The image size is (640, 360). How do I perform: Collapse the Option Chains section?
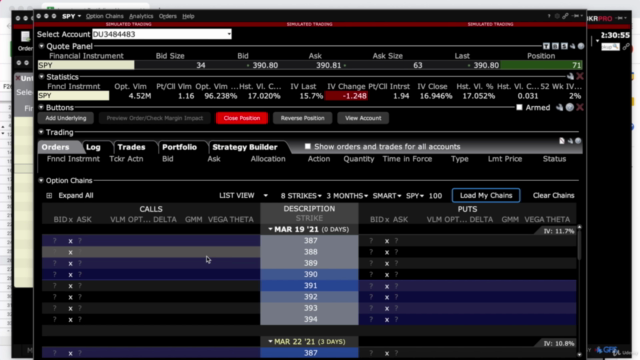click(x=41, y=180)
